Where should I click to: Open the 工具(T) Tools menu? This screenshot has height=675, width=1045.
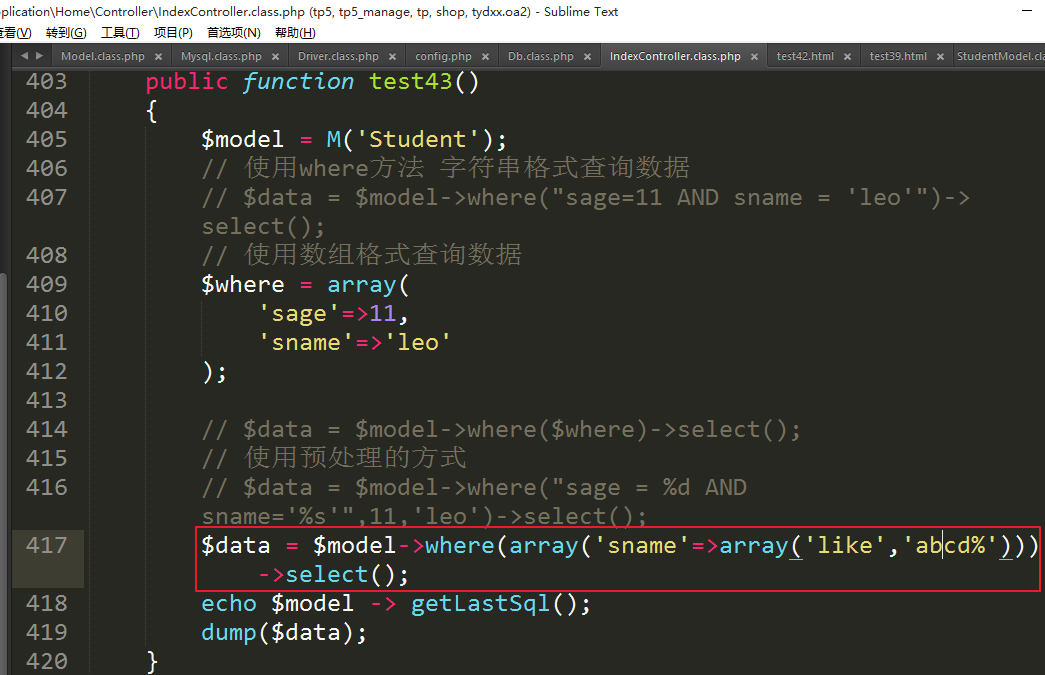tap(120, 33)
